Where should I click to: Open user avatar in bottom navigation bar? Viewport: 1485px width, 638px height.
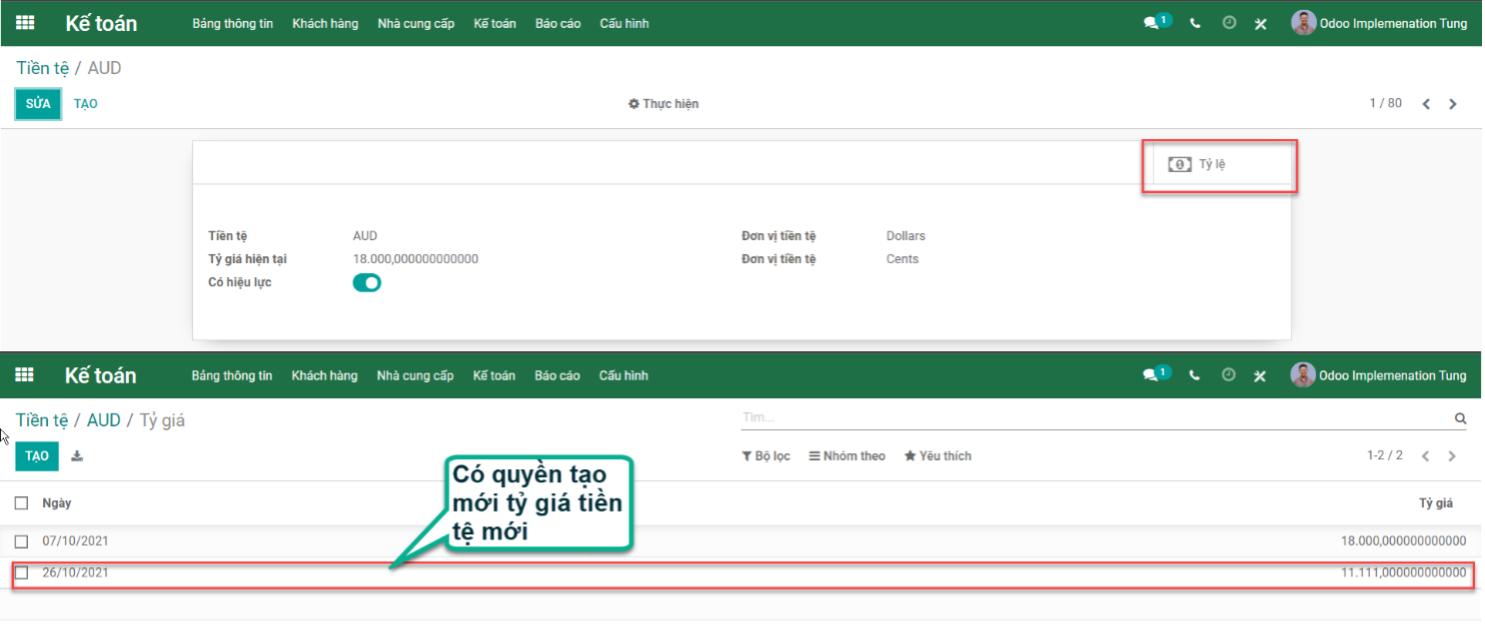coord(1303,375)
